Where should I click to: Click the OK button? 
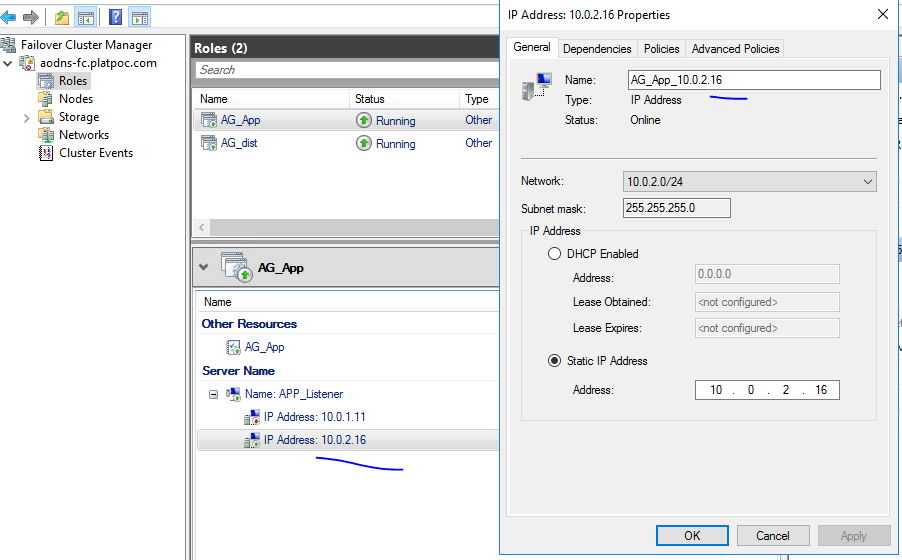pyautogui.click(x=692, y=536)
